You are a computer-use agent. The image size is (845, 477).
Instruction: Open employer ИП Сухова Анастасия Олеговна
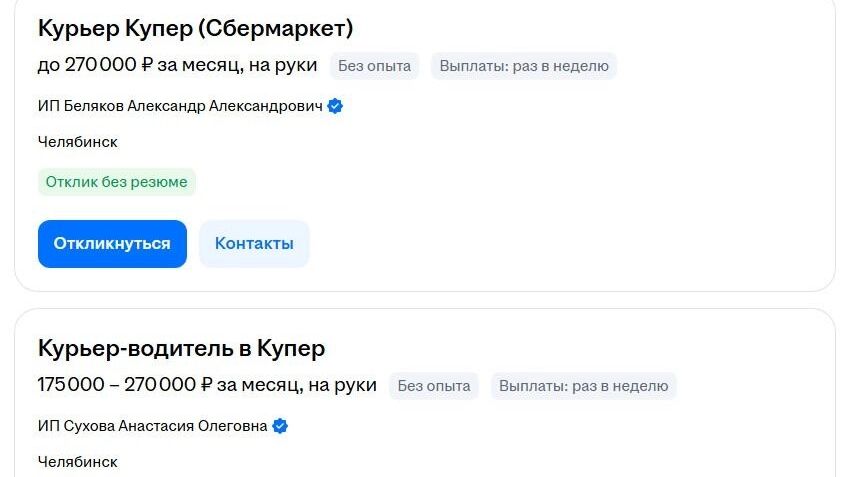pos(152,426)
